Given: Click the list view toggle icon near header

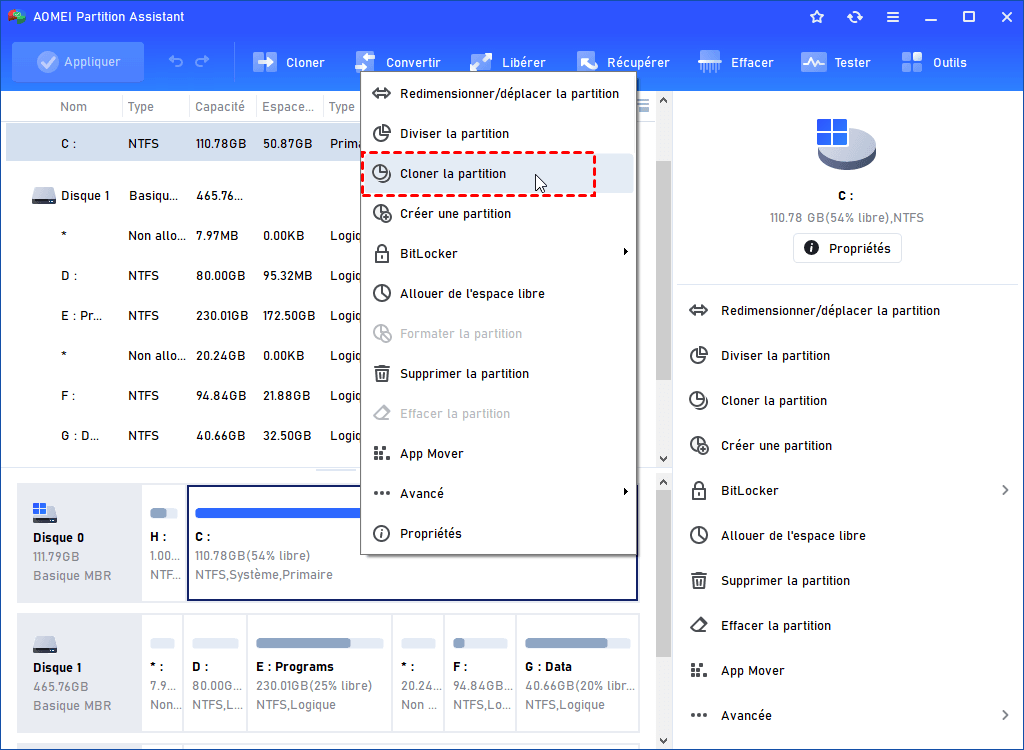Looking at the screenshot, I should [x=643, y=106].
